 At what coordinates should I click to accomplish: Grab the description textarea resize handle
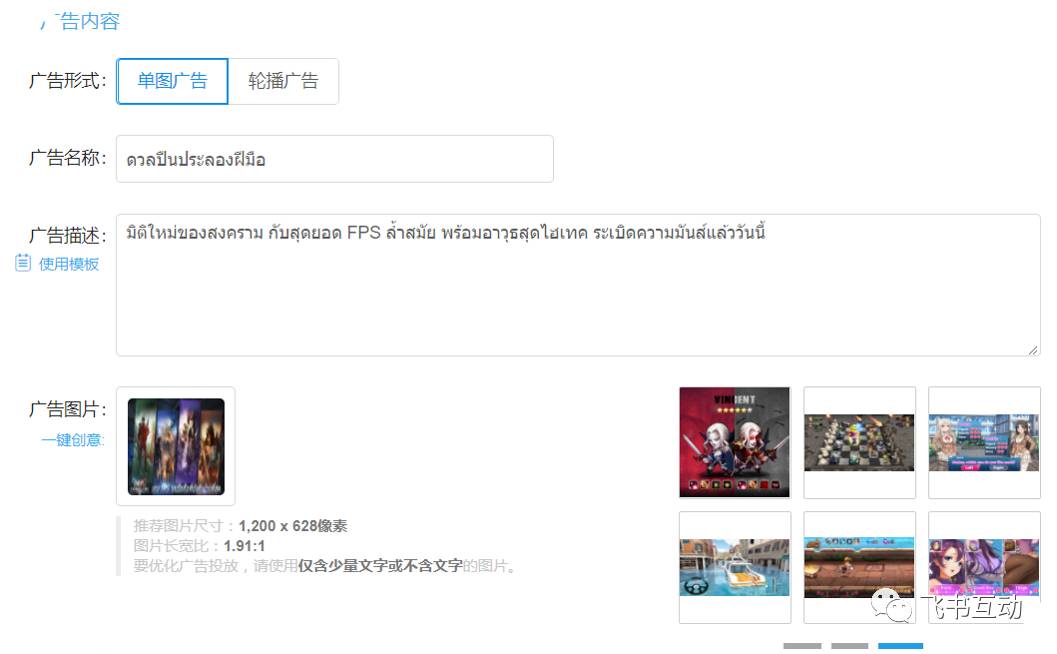click(1033, 350)
